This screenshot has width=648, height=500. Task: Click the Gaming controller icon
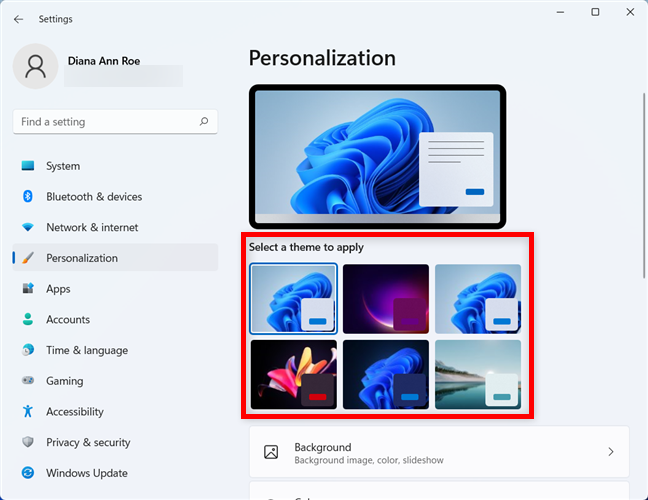coord(28,380)
